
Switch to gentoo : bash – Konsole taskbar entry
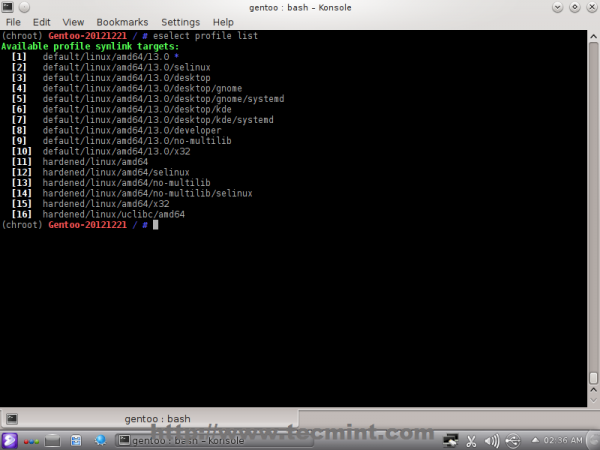[x=214, y=440]
